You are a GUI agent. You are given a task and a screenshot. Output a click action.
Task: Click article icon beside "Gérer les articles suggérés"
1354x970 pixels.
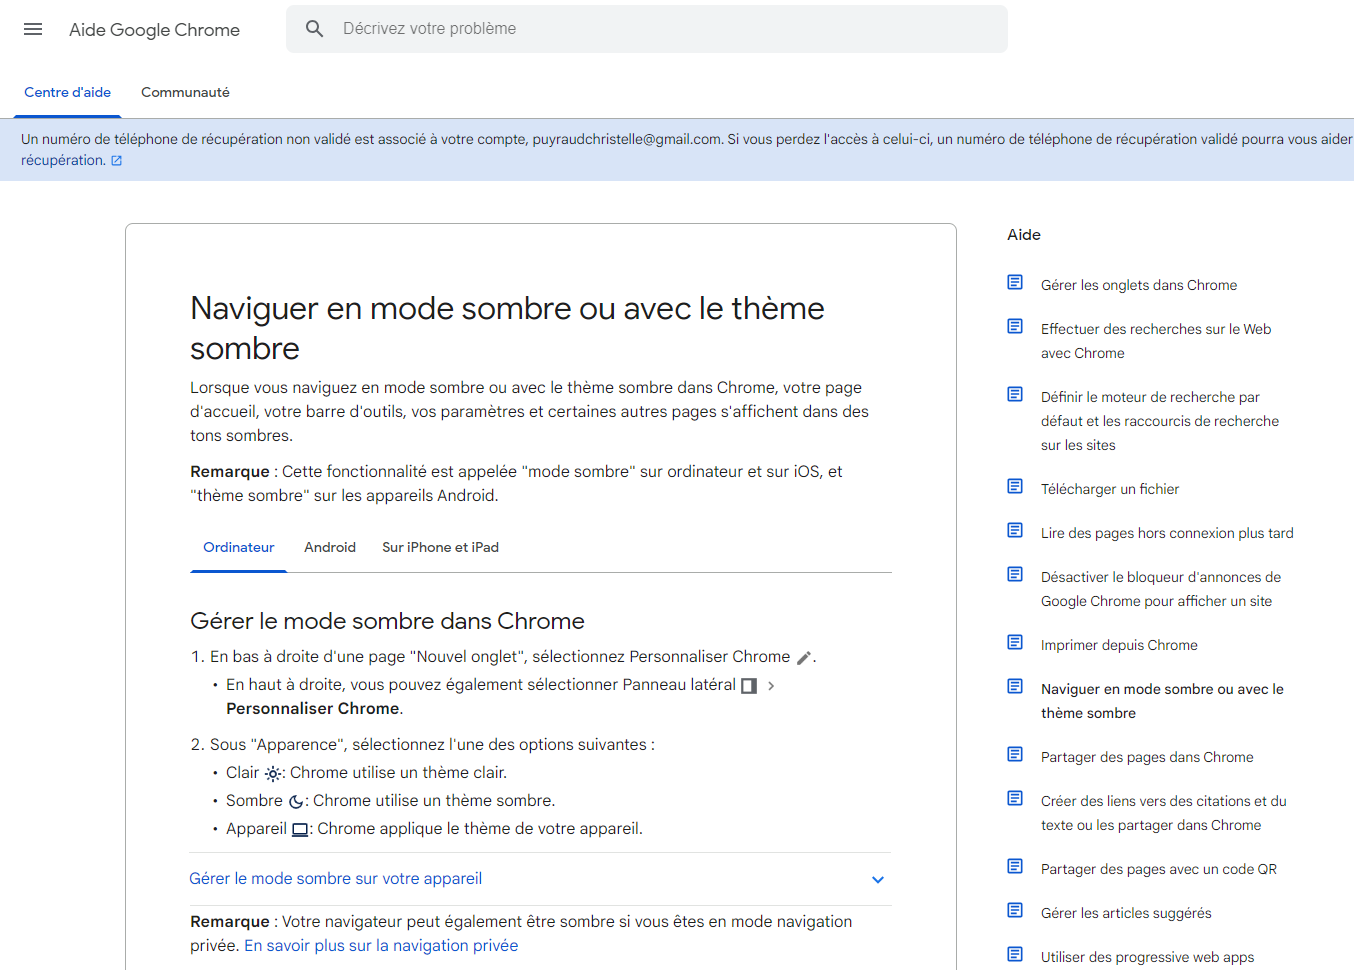[1015, 911]
